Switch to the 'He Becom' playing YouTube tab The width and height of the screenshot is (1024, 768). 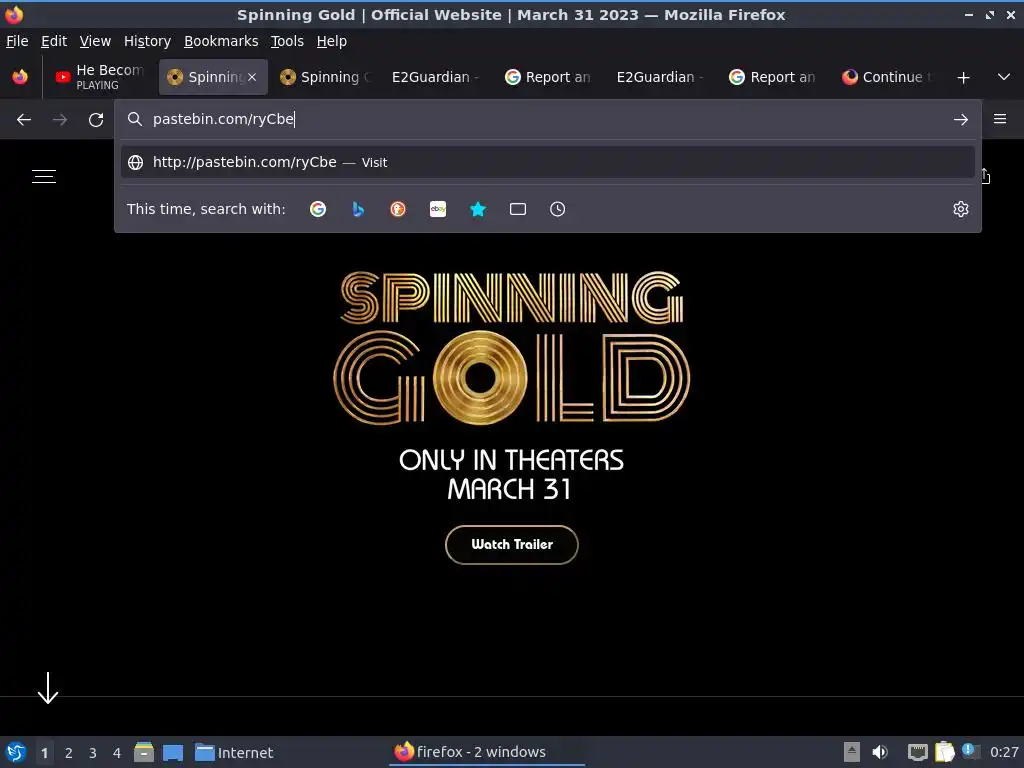pyautogui.click(x=99, y=77)
